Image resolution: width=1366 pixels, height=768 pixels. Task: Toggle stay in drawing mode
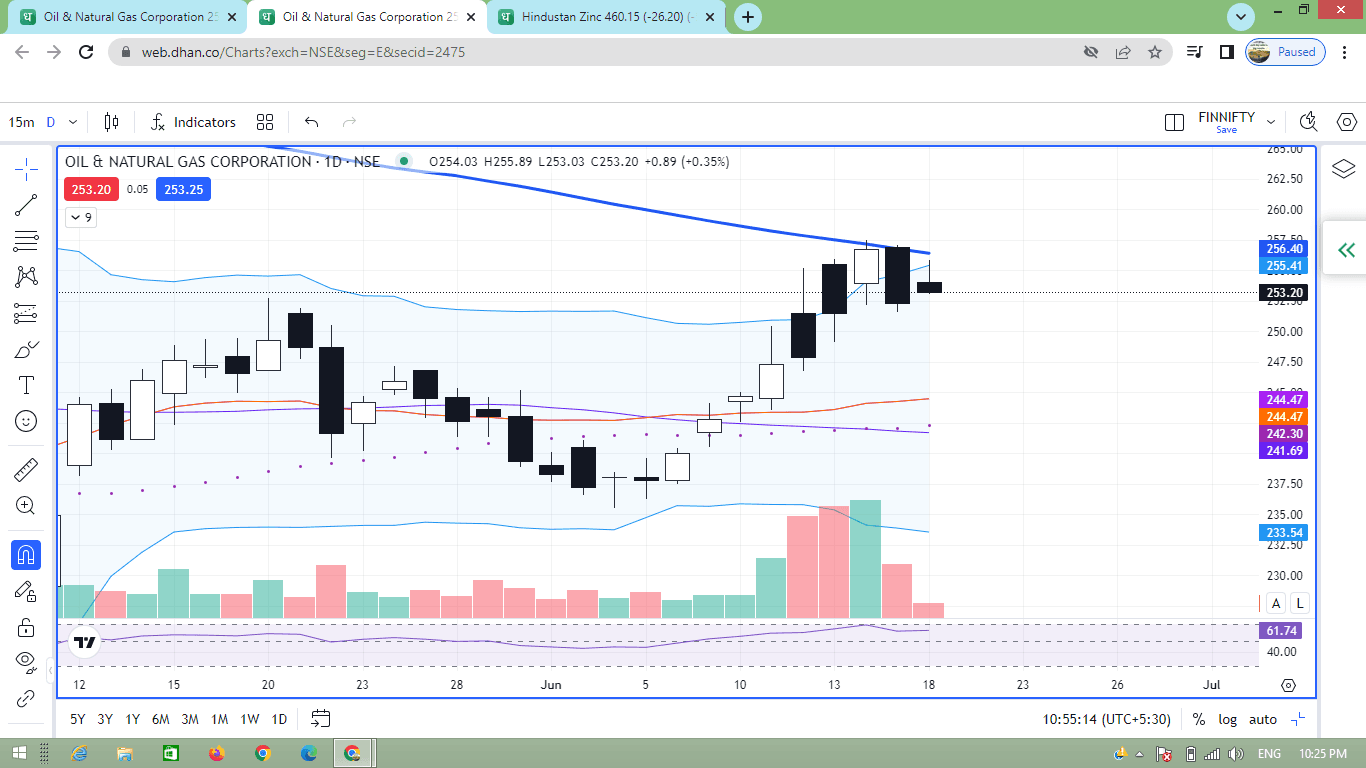(x=26, y=591)
